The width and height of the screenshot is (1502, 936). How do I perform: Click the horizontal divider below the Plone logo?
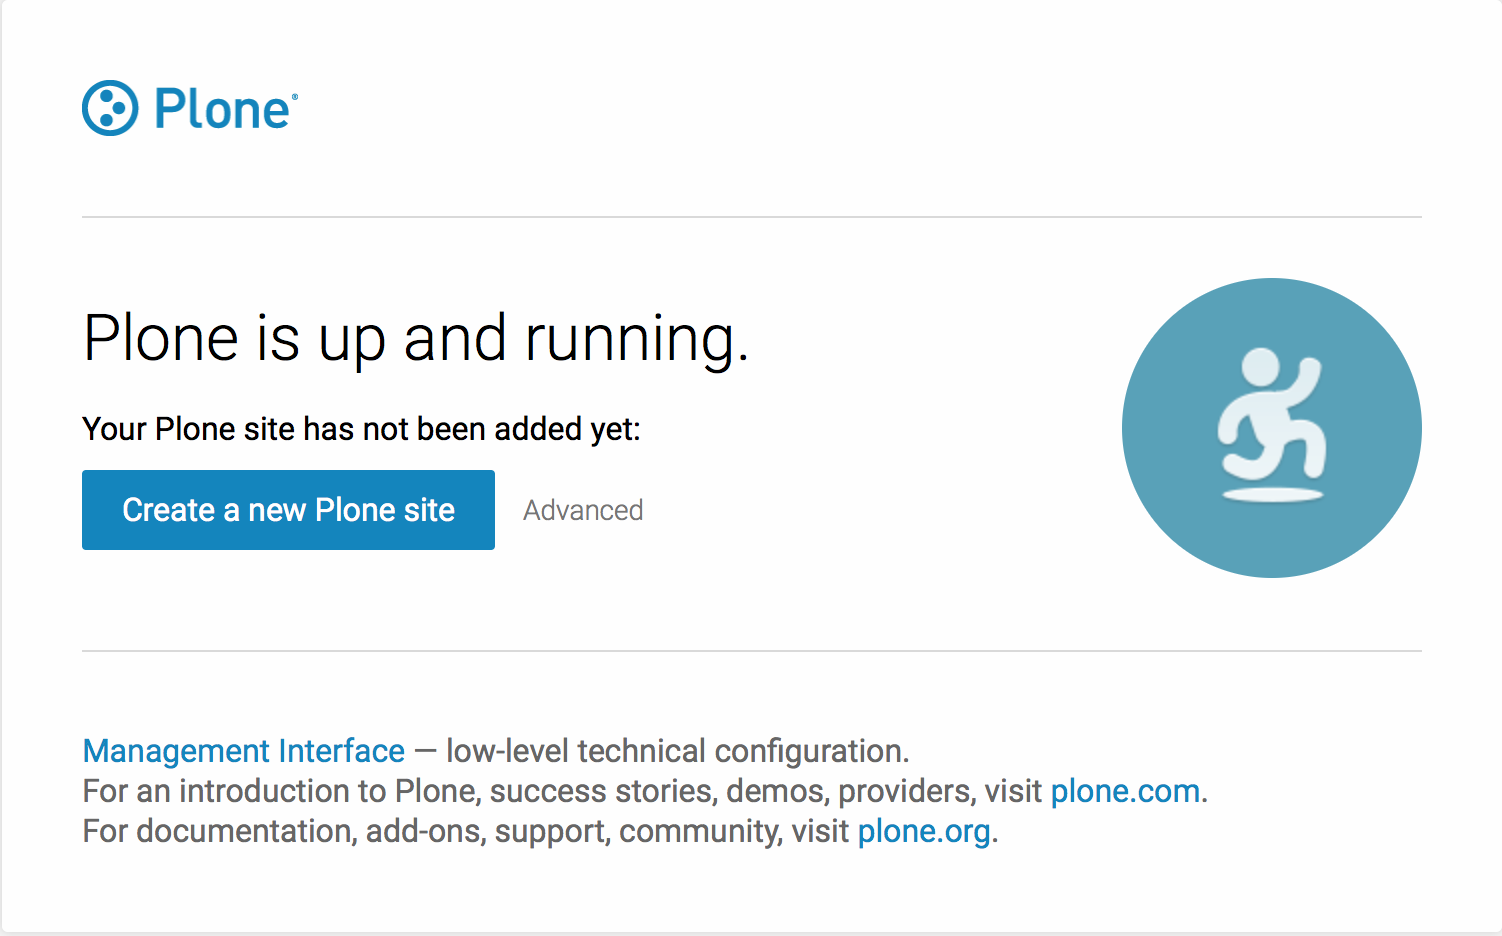pyautogui.click(x=751, y=217)
